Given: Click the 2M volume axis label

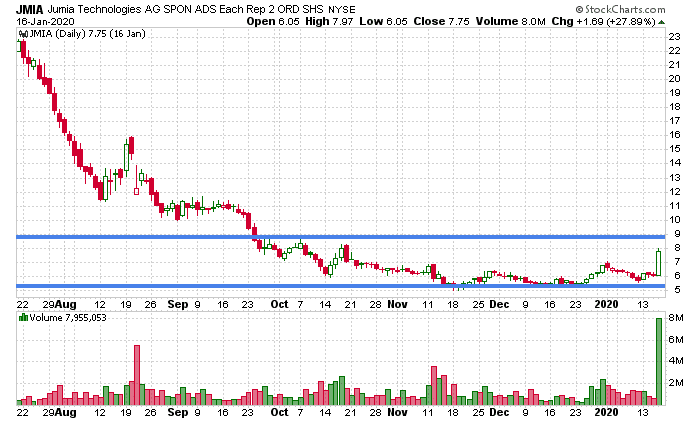Looking at the screenshot, I should [675, 383].
